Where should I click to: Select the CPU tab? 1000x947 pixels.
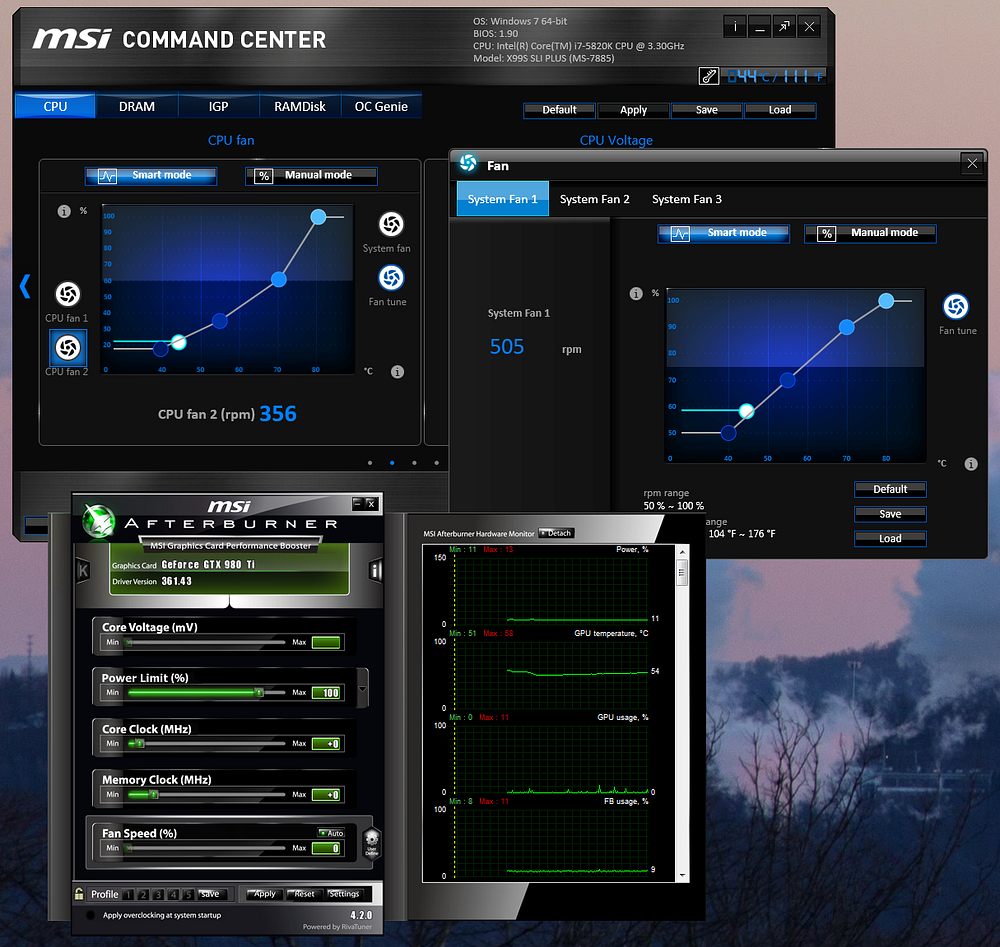pos(55,106)
